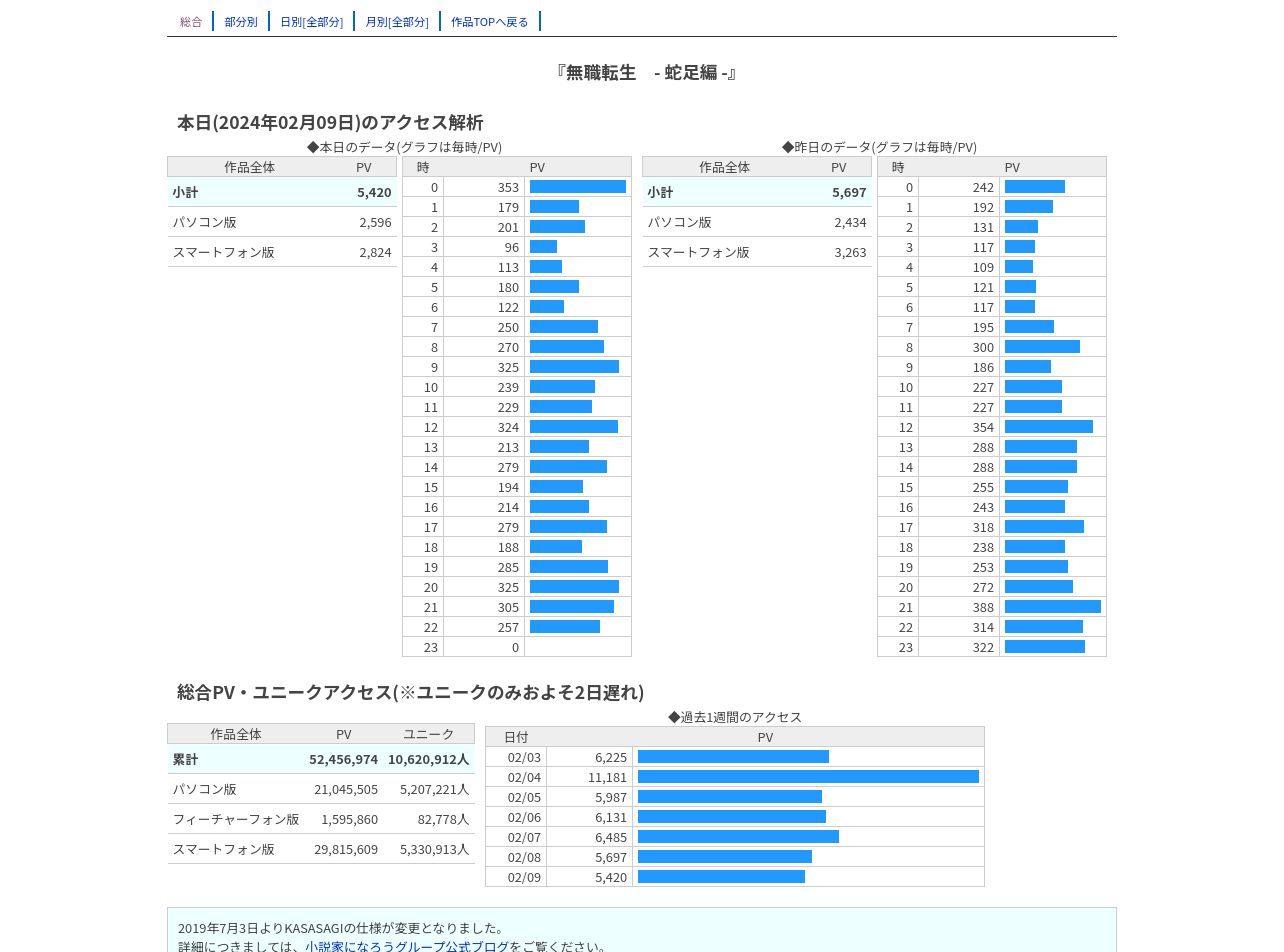The height and width of the screenshot is (952, 1284).
Task: Click yesterday's hourly value 354
Action: click(x=983, y=427)
